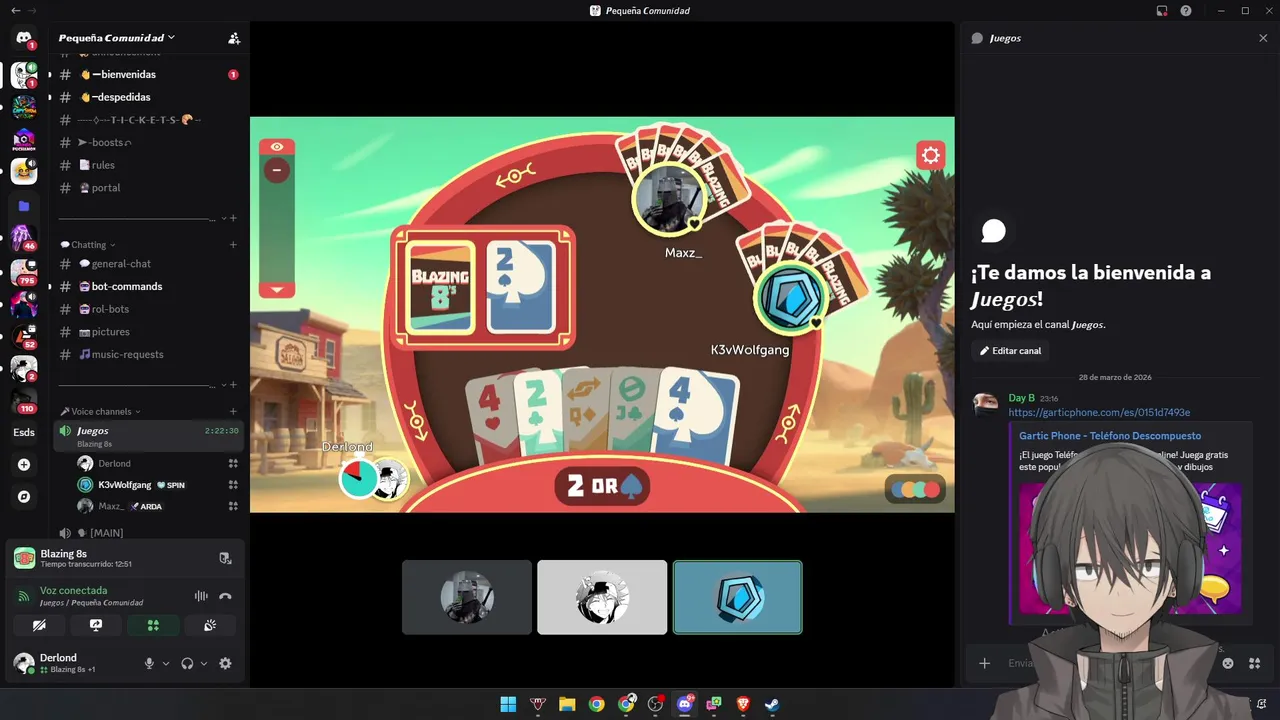Open the Esds server
1280x720 pixels.
[24, 432]
